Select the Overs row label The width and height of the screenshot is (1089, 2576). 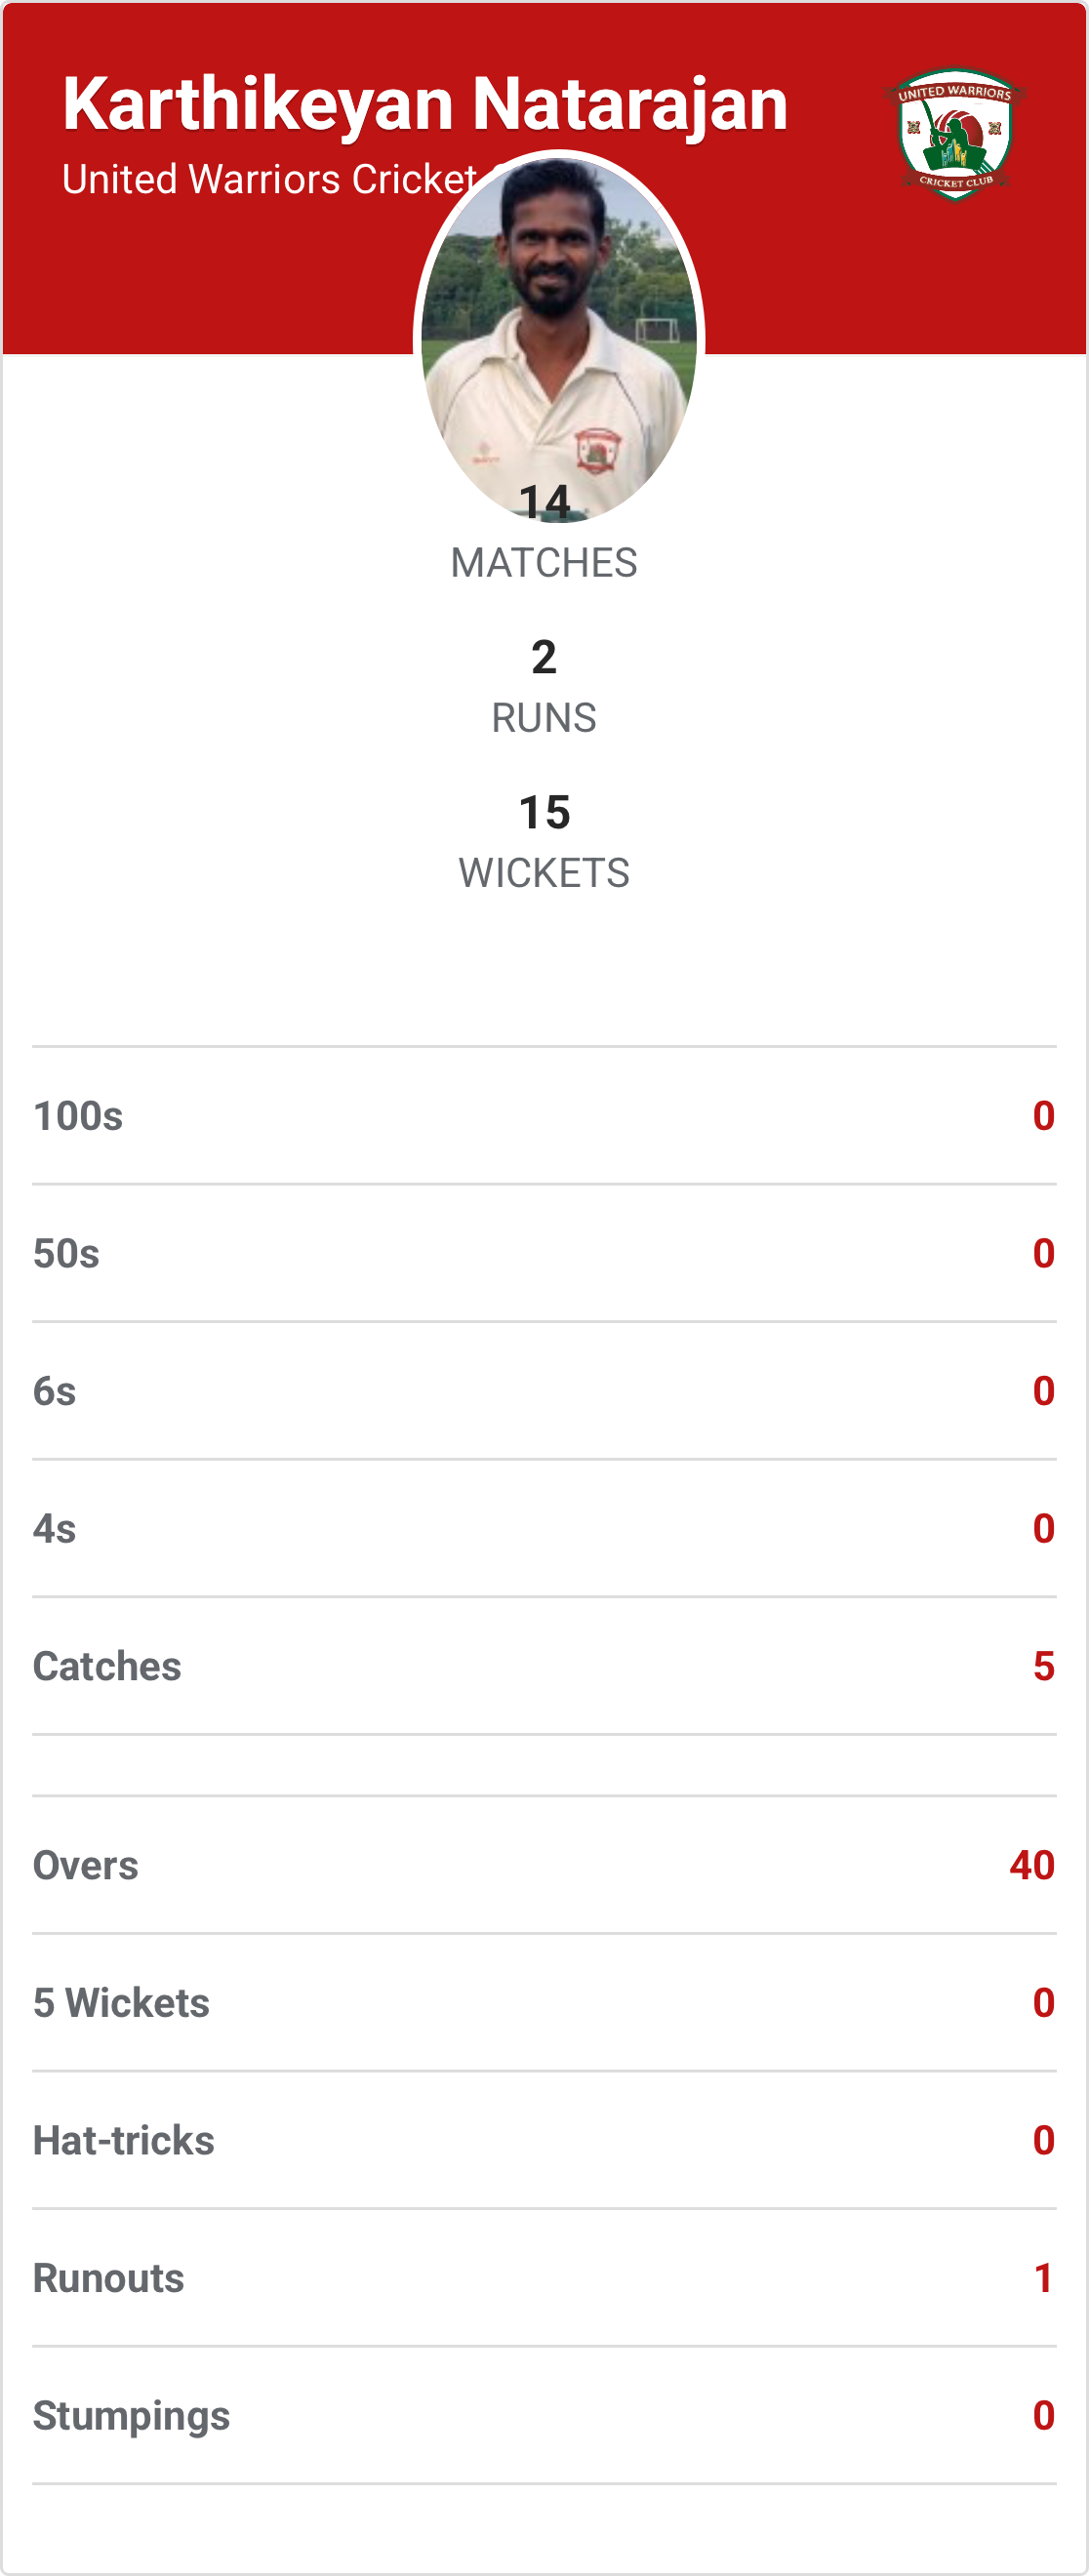pyautogui.click(x=86, y=1865)
